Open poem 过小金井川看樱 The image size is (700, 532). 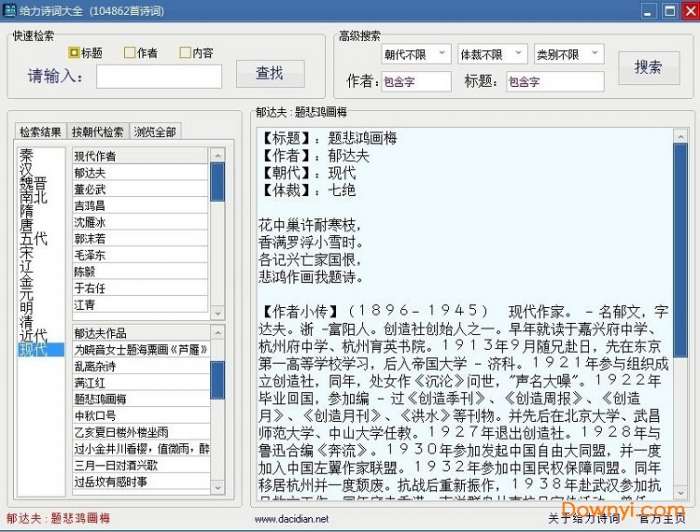coord(141,449)
